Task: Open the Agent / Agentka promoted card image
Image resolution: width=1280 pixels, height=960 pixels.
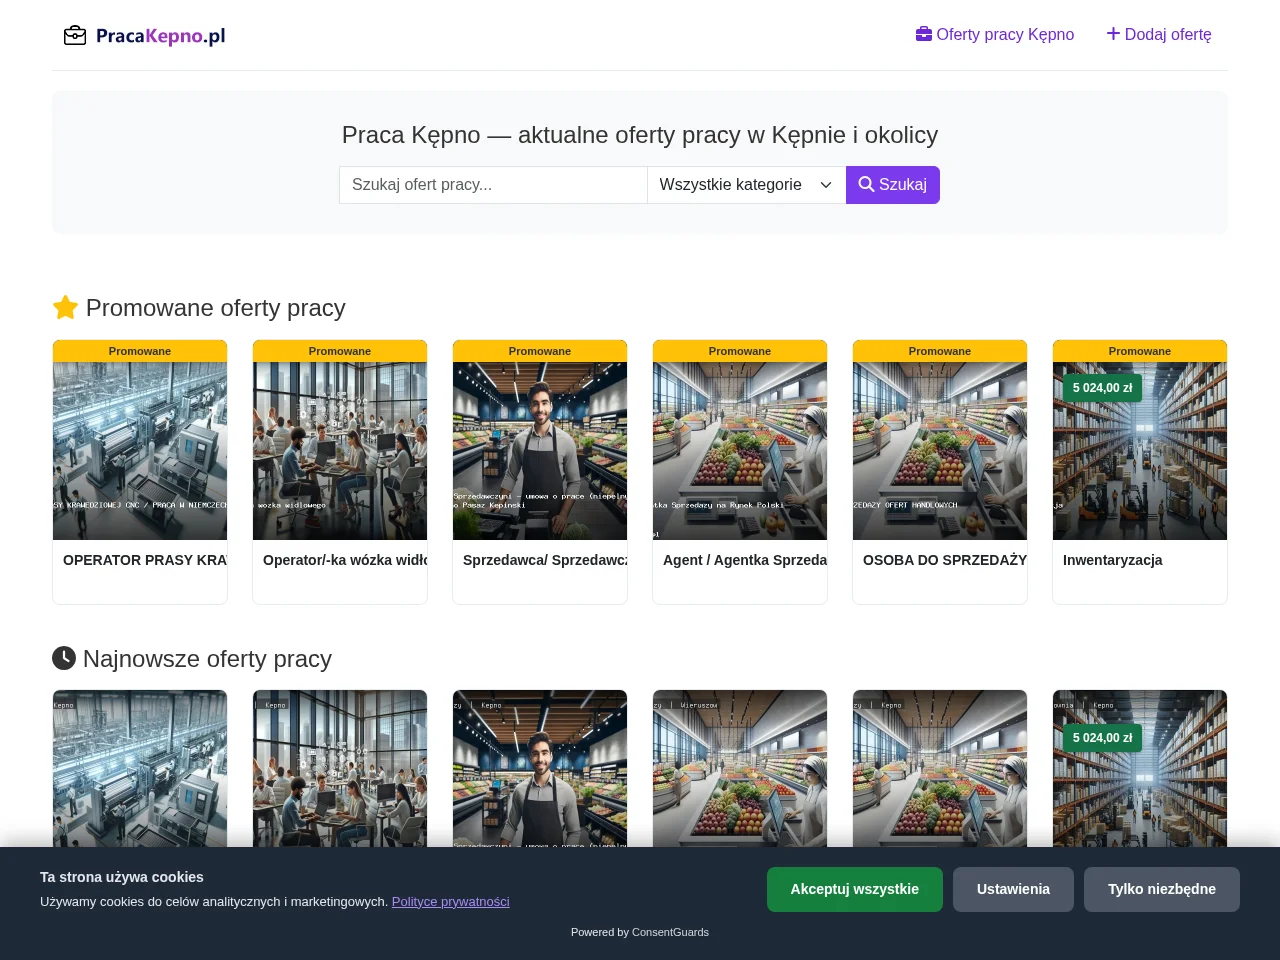Action: click(x=740, y=451)
